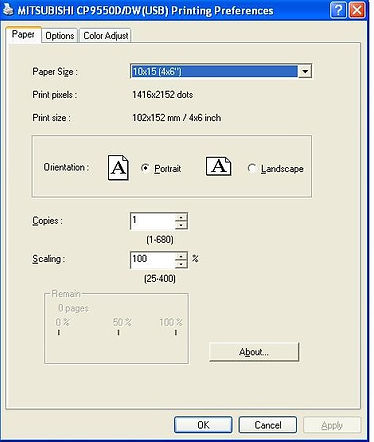The width and height of the screenshot is (374, 442).
Task: Open the About... dialog
Action: (x=254, y=352)
